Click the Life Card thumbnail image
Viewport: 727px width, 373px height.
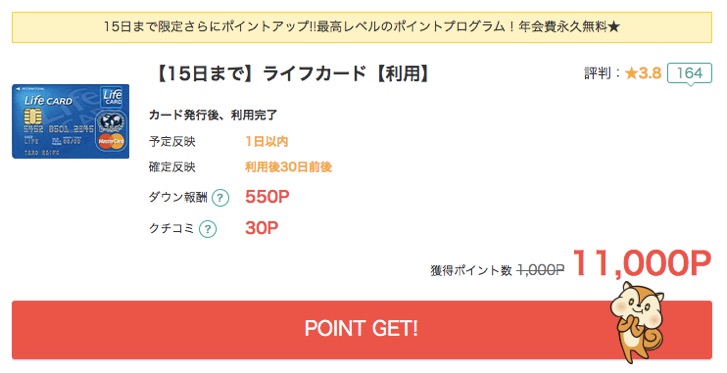(70, 121)
